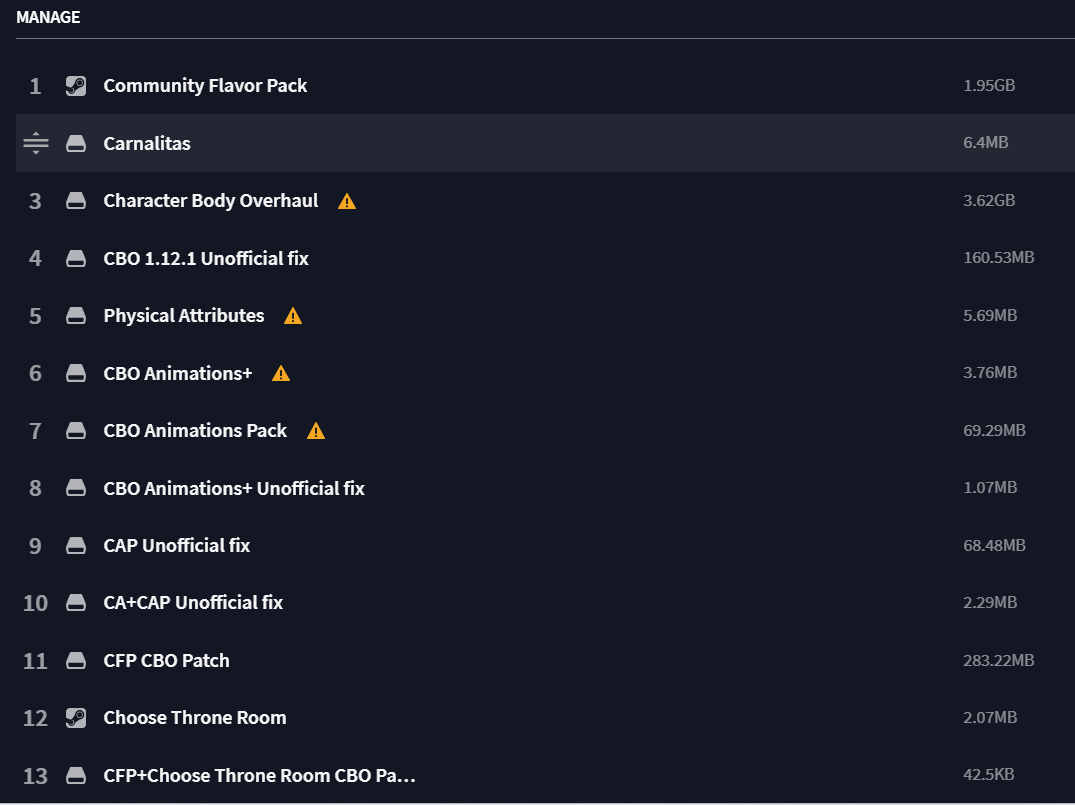Click the 283.22MB size label
Viewport: 1075px width, 805px height.
pos(998,660)
